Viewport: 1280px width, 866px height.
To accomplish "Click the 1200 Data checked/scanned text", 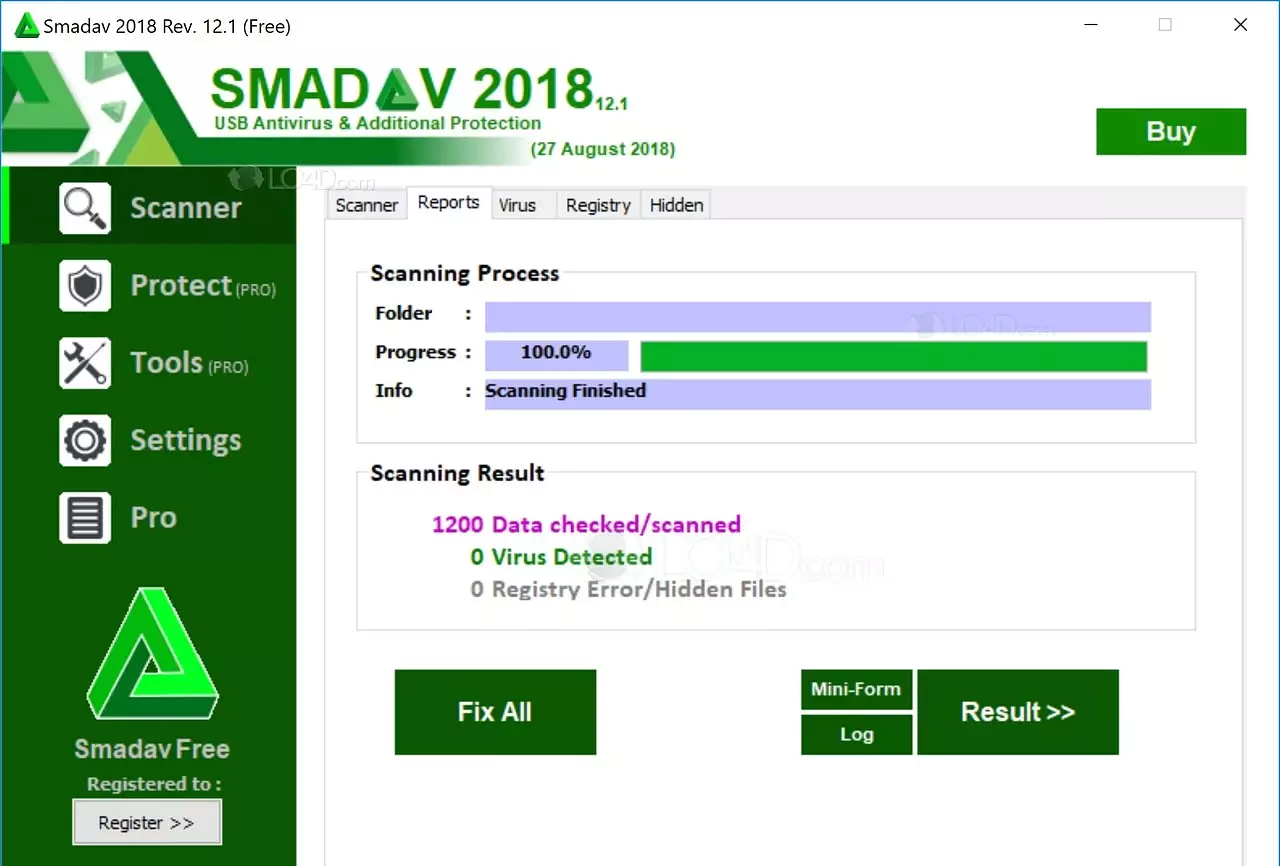I will click(x=586, y=524).
